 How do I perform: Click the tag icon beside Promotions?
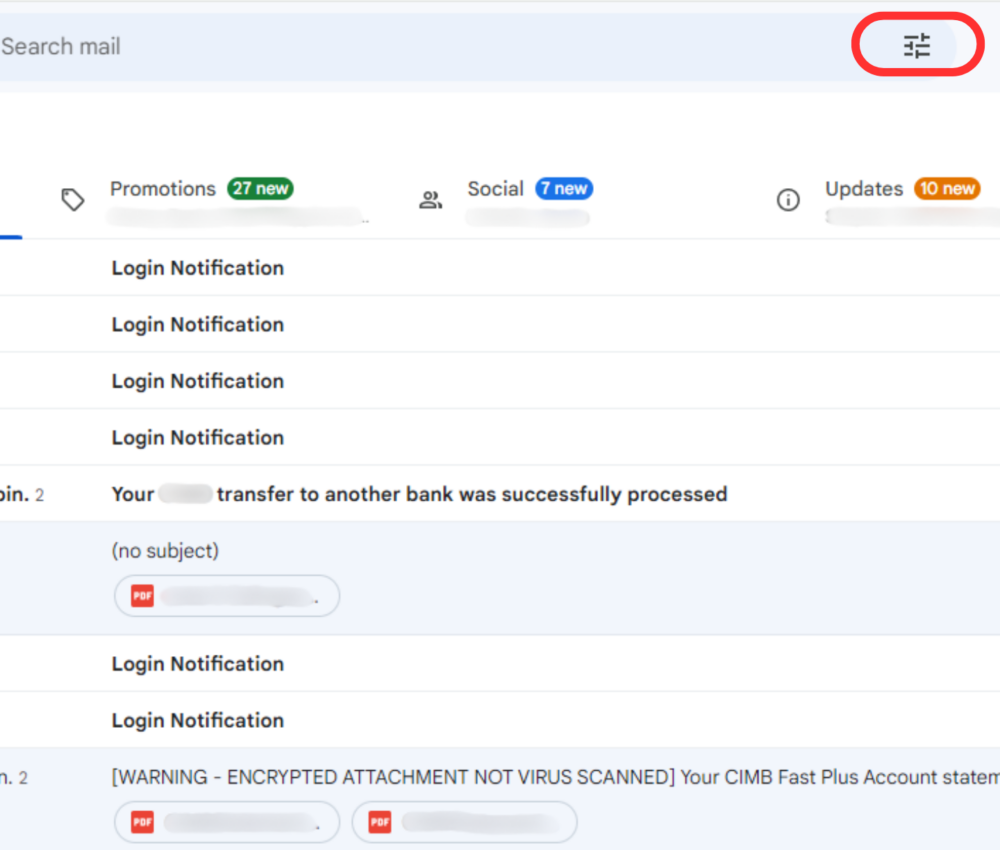pos(73,199)
